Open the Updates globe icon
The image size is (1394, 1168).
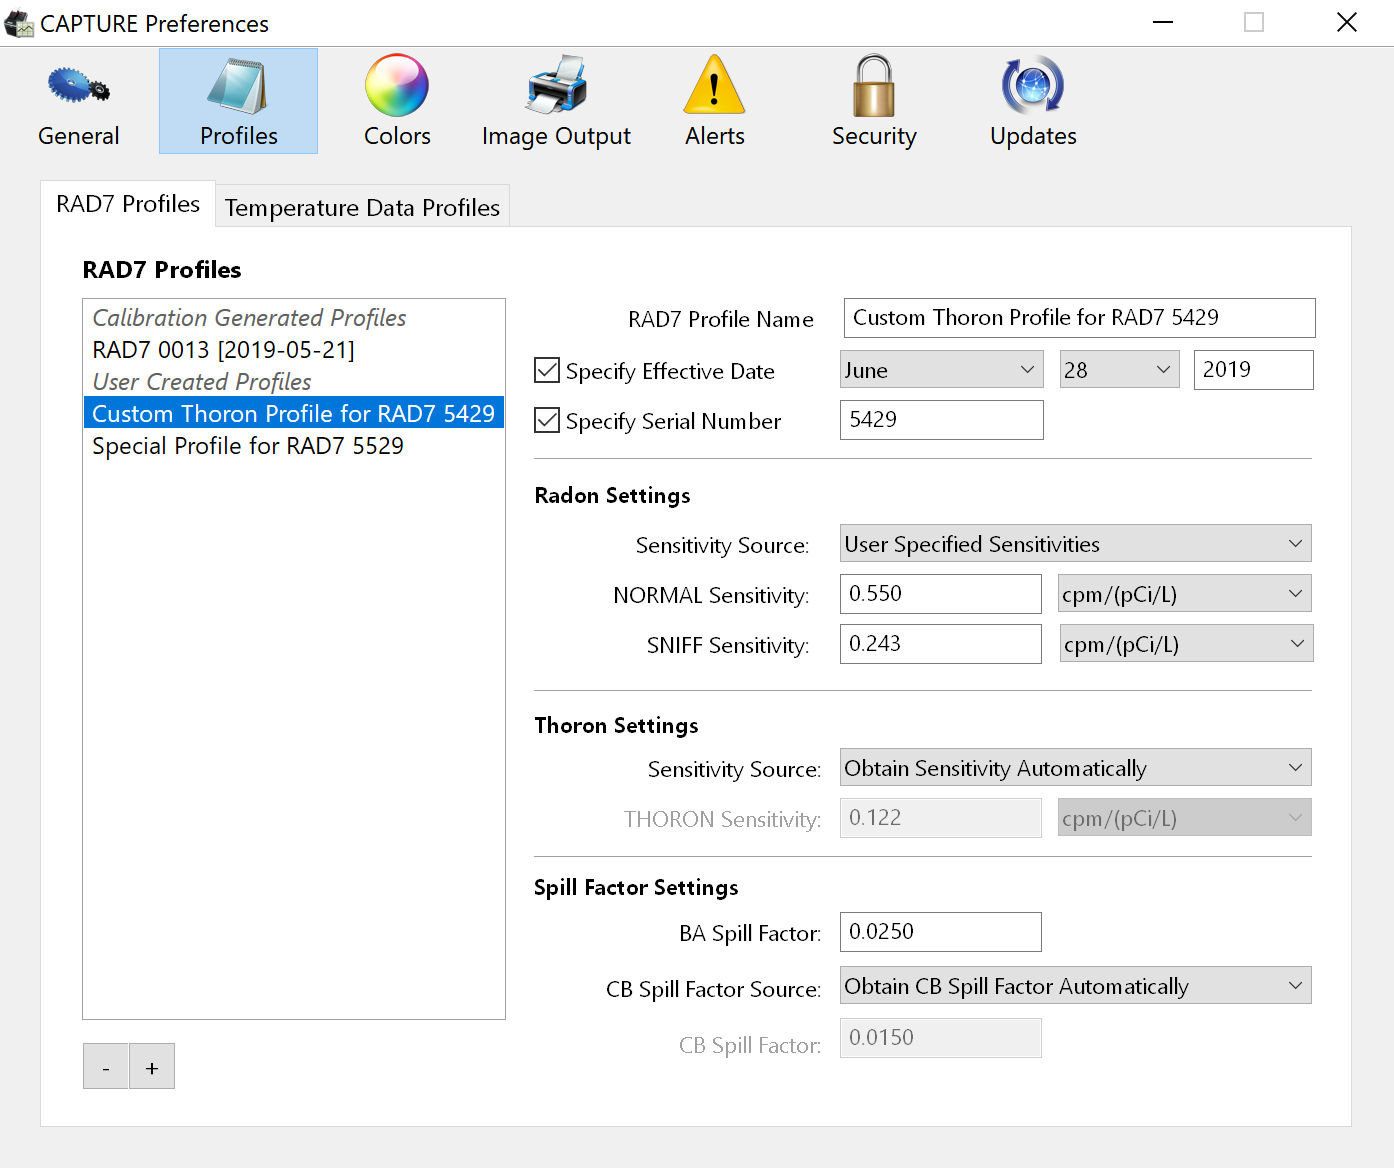click(1033, 87)
